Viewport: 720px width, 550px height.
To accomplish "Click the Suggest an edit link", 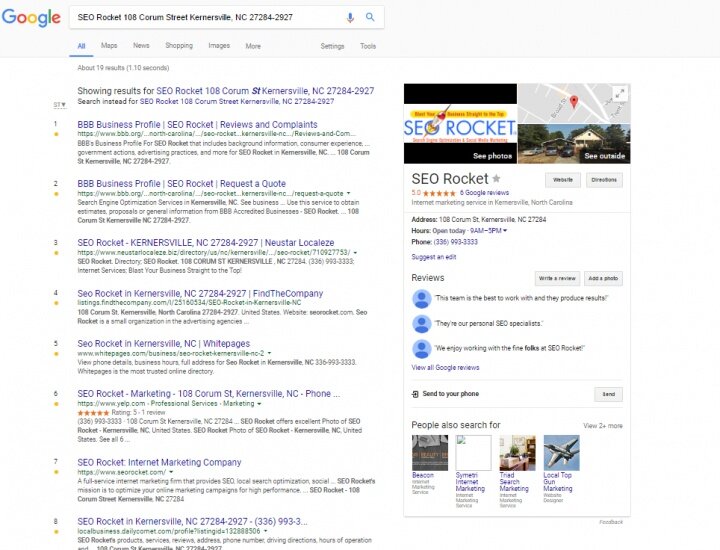I will (434, 257).
